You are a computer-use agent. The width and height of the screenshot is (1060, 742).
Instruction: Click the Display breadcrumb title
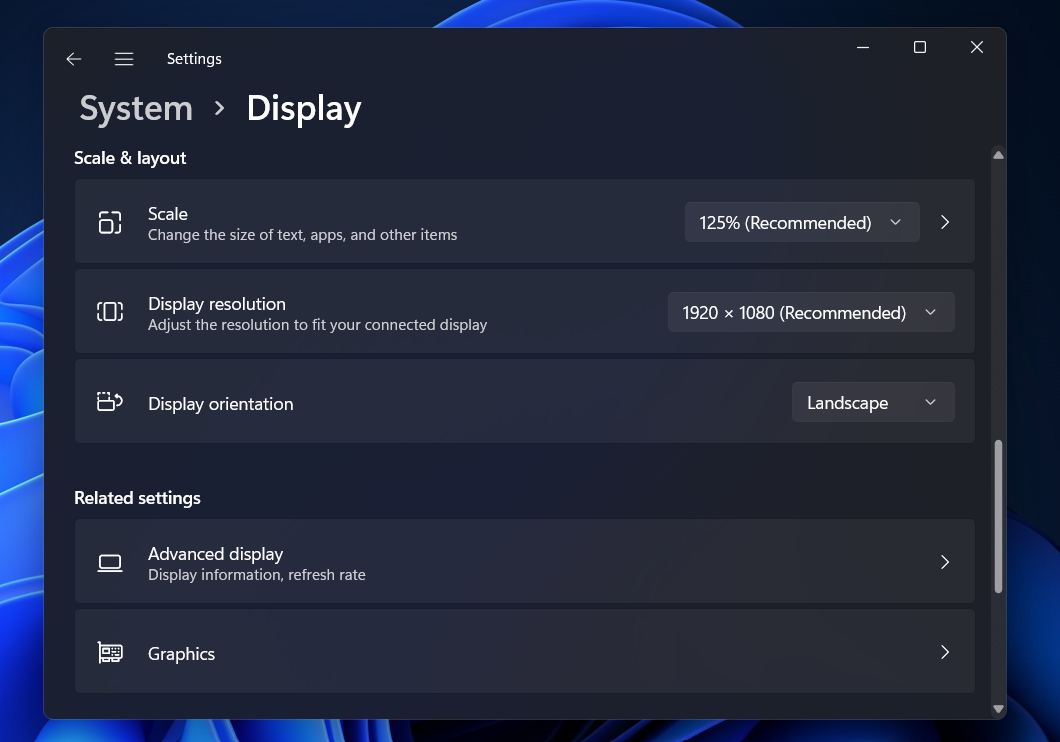(x=304, y=109)
